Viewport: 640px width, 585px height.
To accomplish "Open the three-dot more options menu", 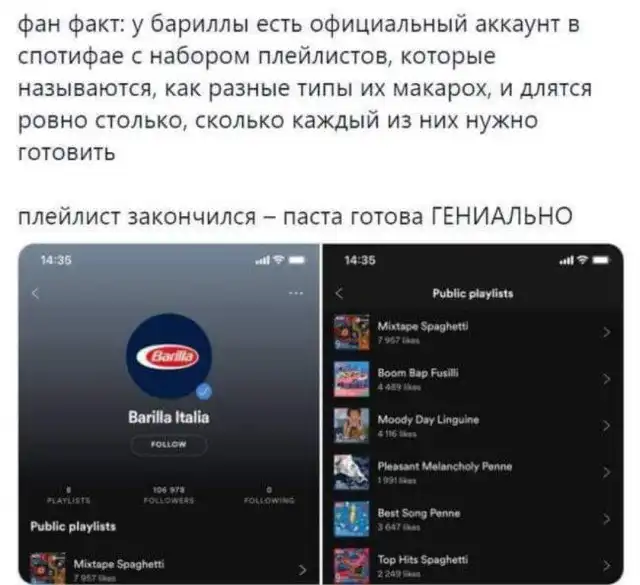I will pyautogui.click(x=296, y=293).
